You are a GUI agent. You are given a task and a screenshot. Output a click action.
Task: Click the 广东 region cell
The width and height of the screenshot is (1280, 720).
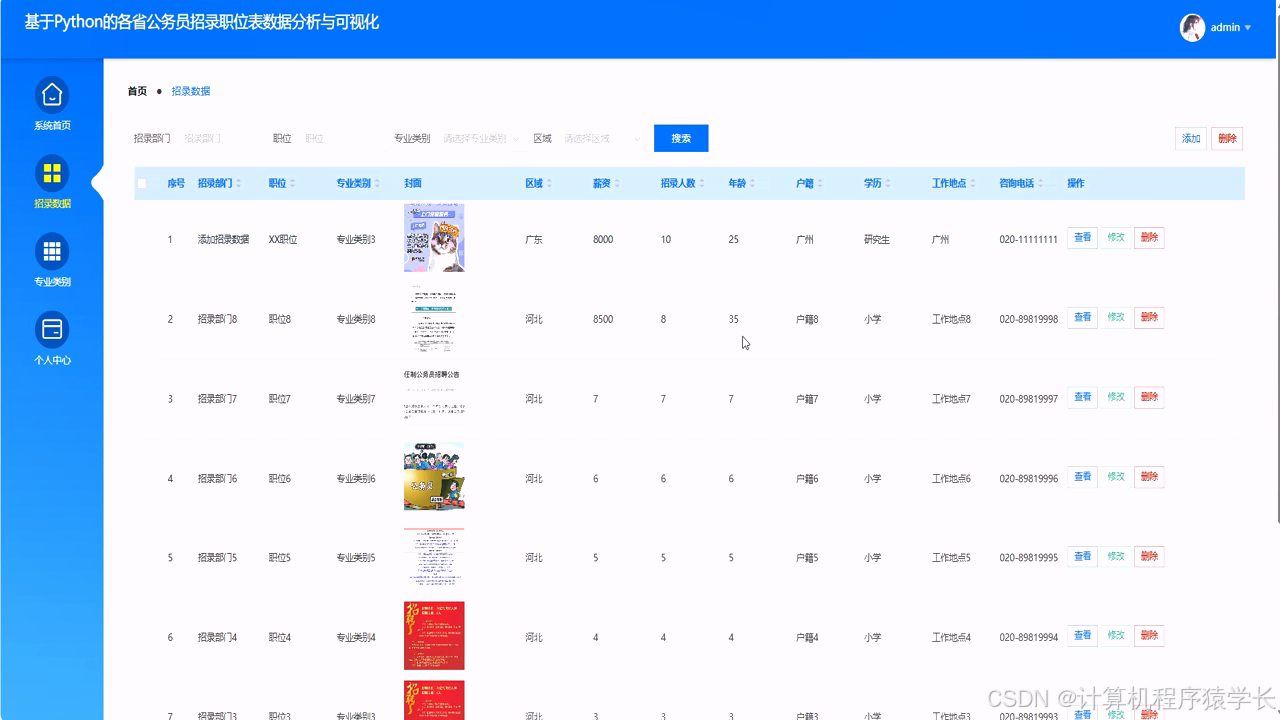coord(534,240)
